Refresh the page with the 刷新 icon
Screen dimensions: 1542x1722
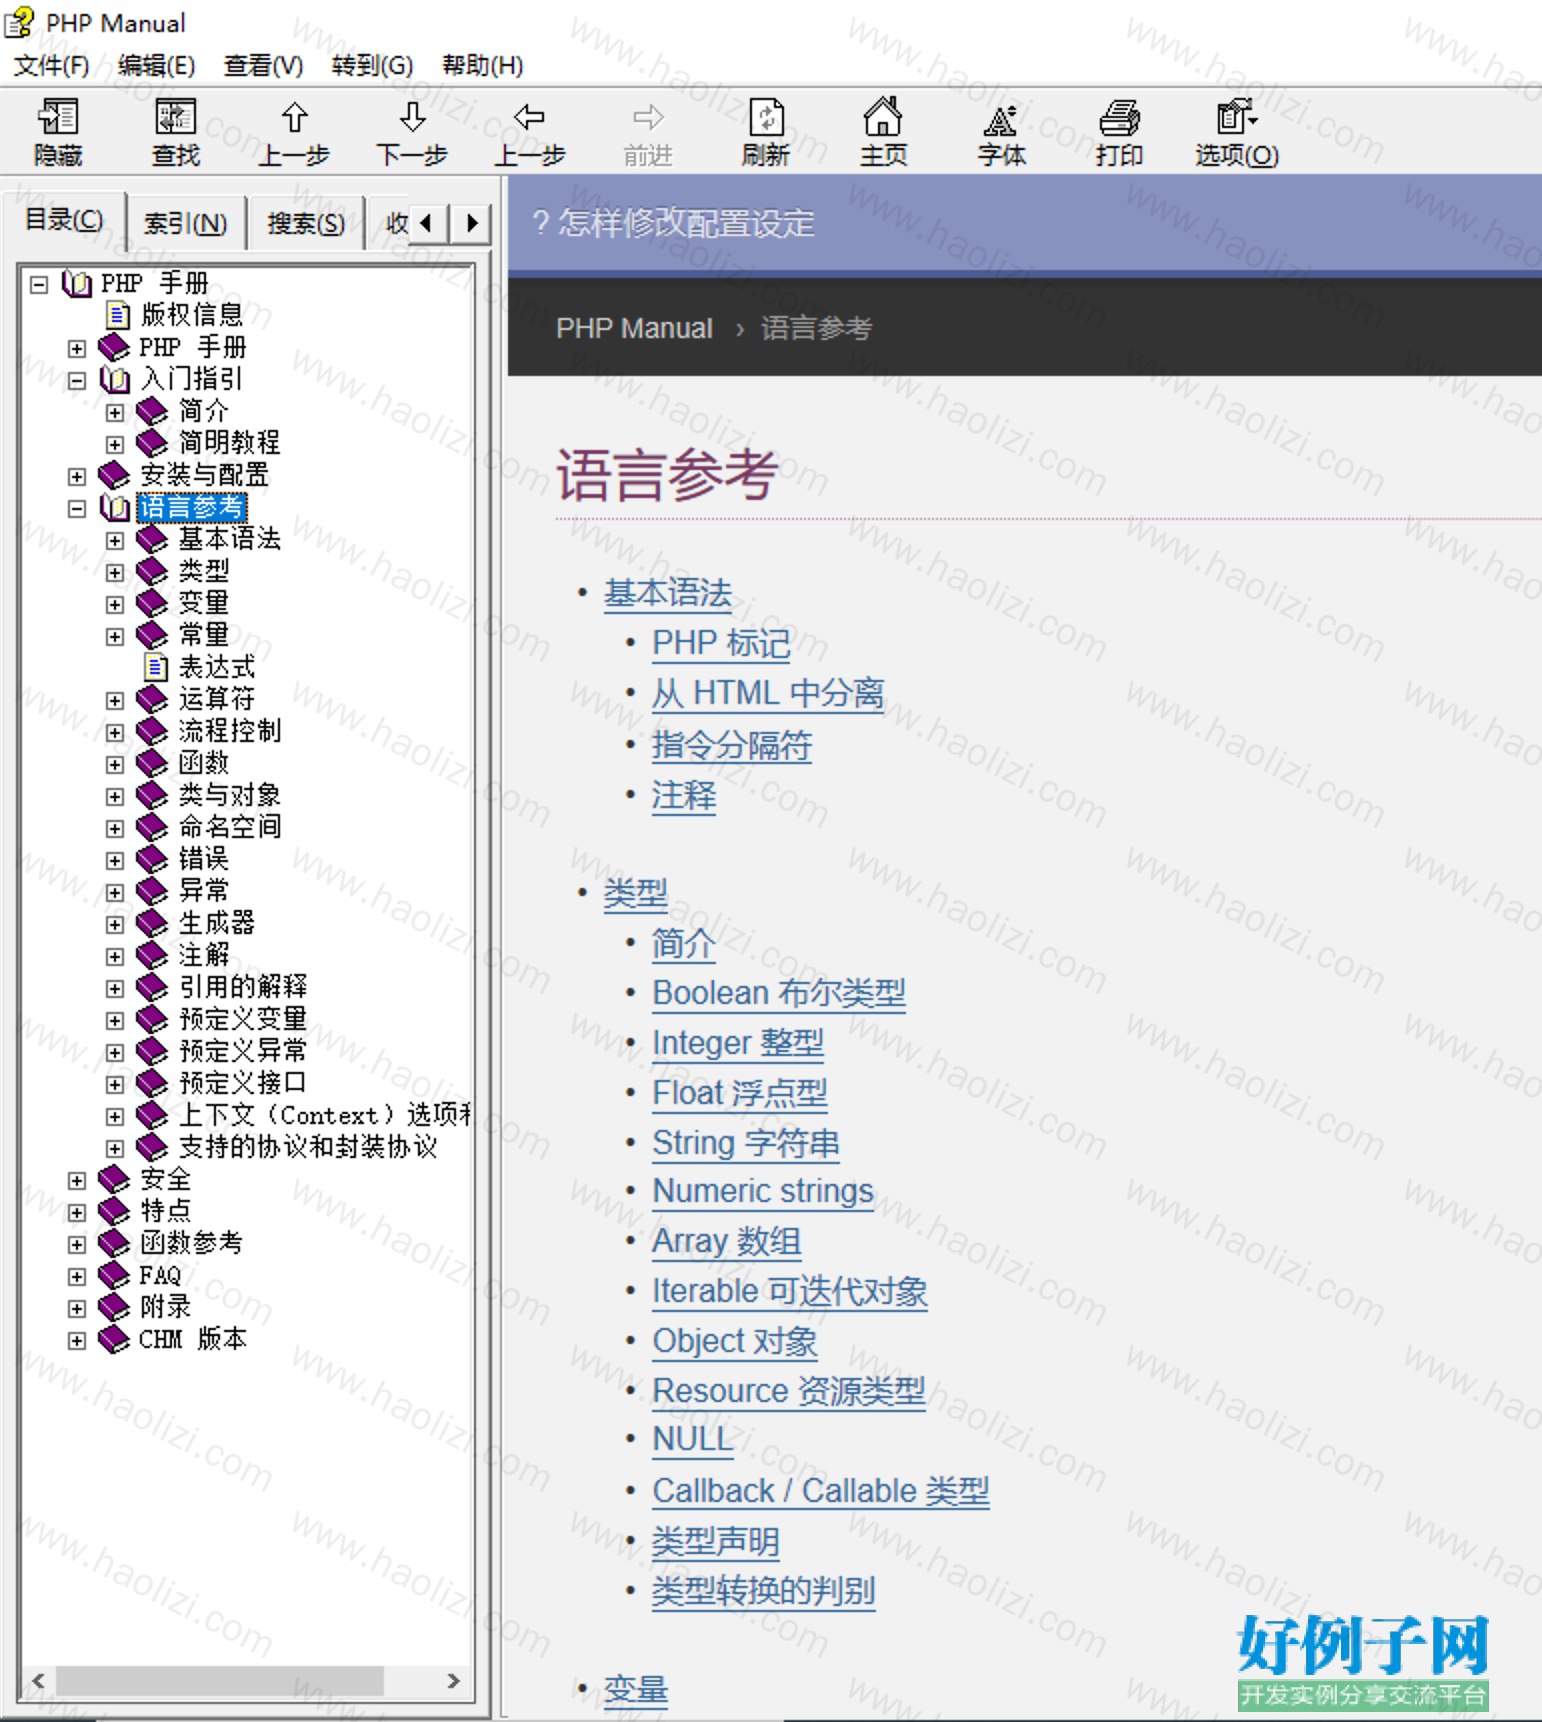point(766,118)
